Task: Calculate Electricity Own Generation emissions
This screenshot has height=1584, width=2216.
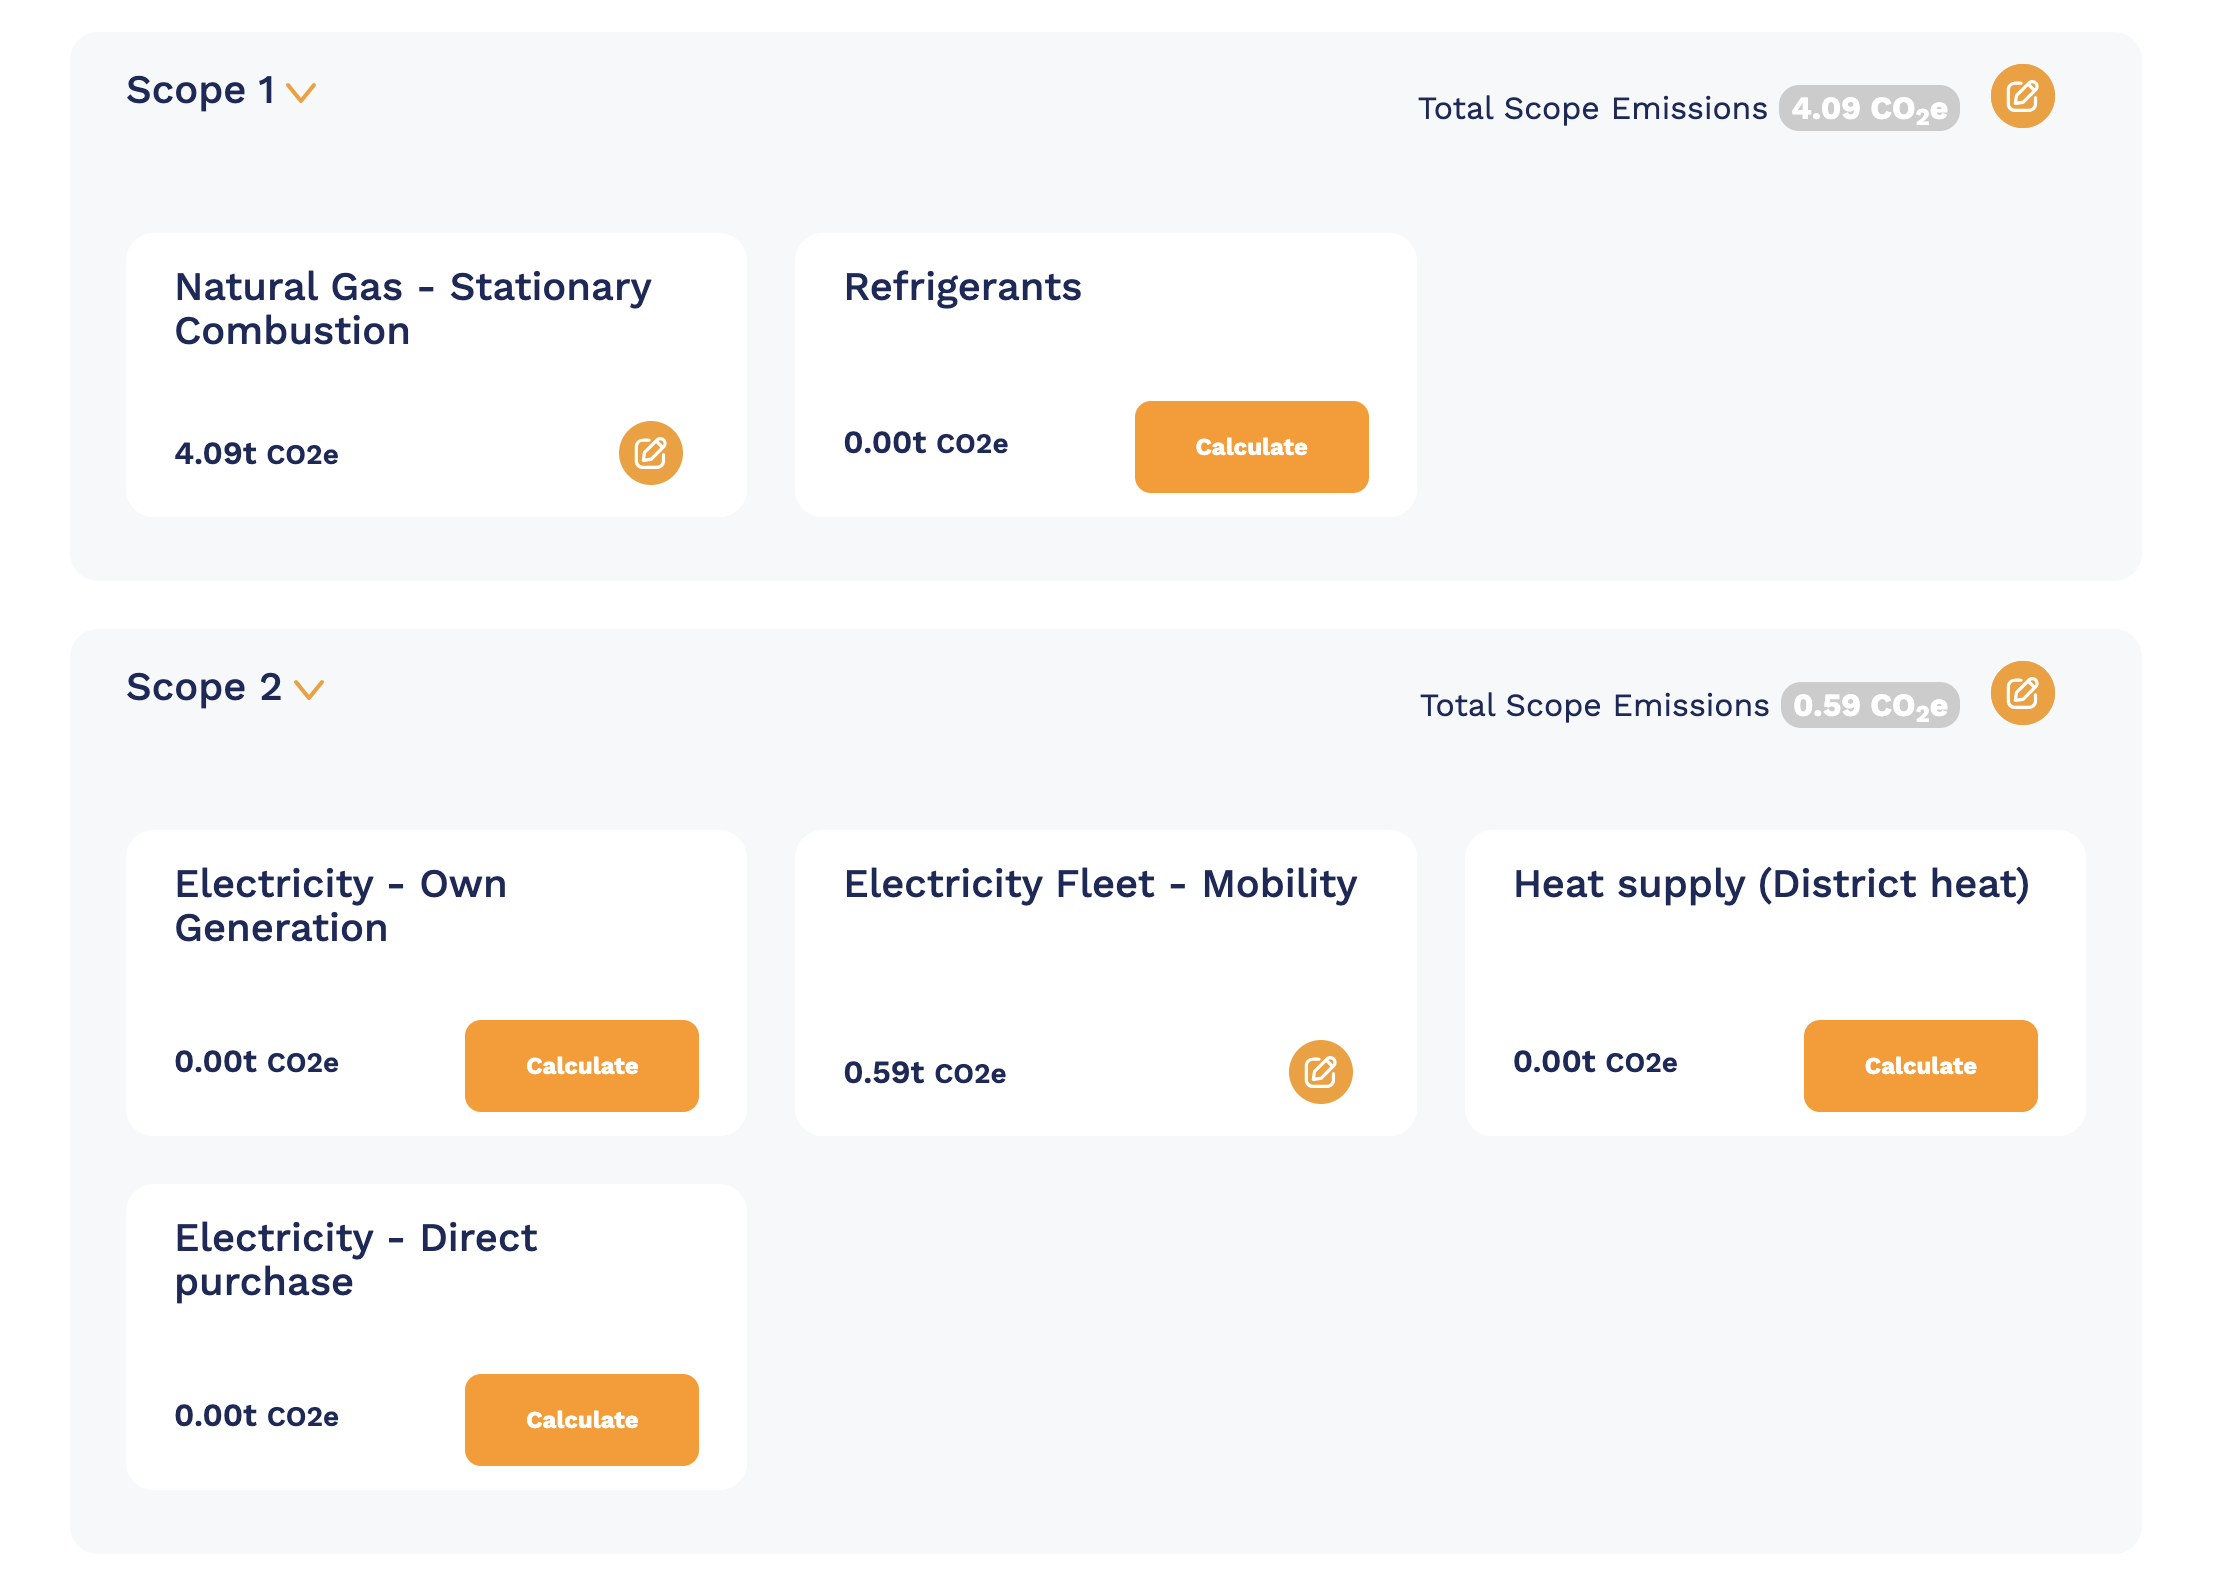Action: [x=581, y=1066]
